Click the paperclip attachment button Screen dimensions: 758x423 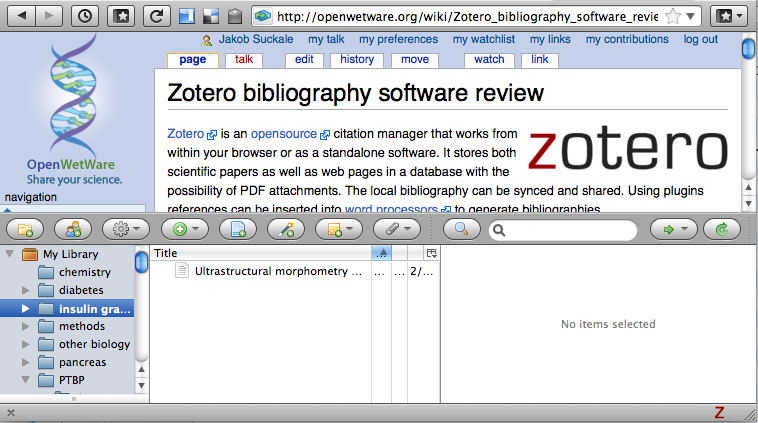tap(396, 230)
